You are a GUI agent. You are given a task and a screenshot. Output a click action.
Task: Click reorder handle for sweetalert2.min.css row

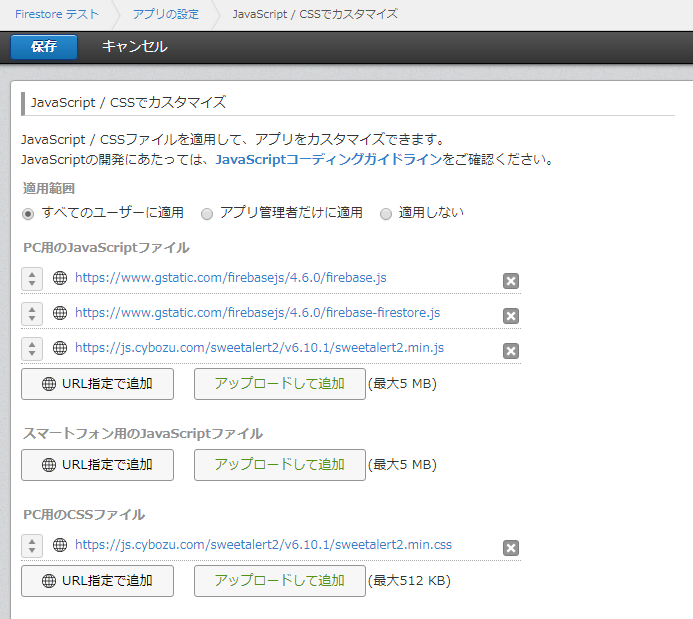click(x=32, y=546)
